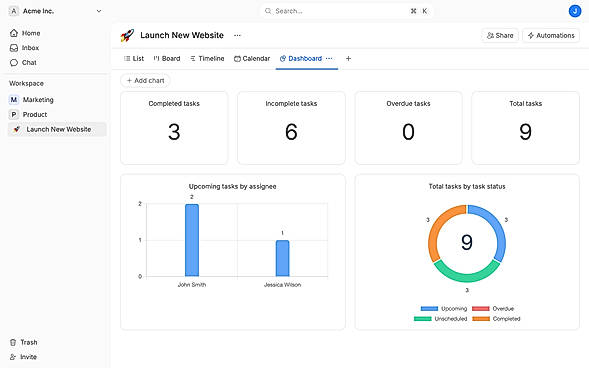Image resolution: width=589 pixels, height=368 pixels.
Task: Toggle the Completed legend orange swatch
Action: pyautogui.click(x=481, y=319)
